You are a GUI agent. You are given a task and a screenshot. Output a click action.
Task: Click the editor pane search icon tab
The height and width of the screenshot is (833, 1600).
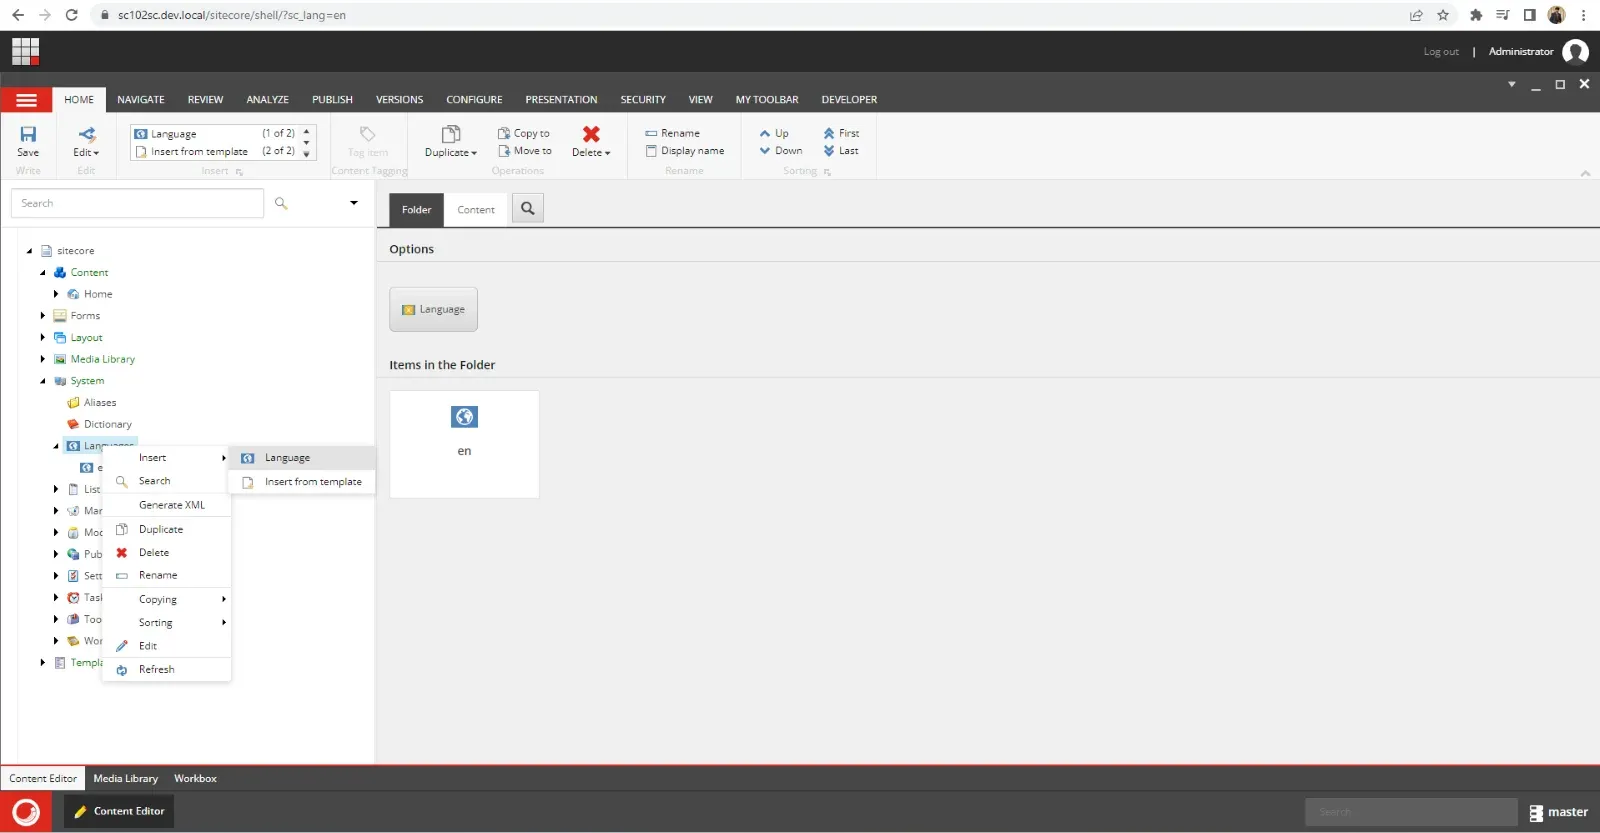click(528, 208)
